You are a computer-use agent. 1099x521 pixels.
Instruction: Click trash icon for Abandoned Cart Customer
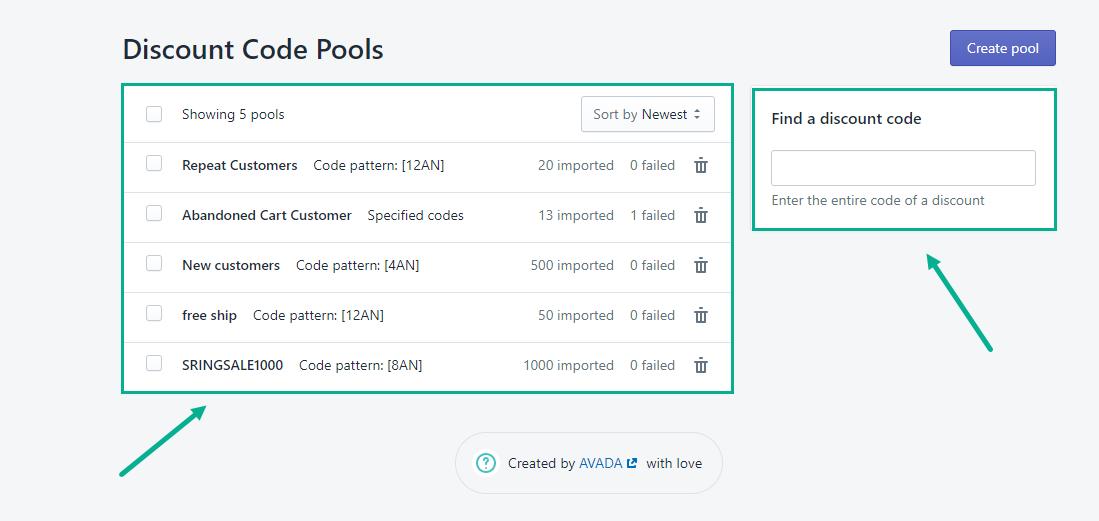(x=701, y=216)
